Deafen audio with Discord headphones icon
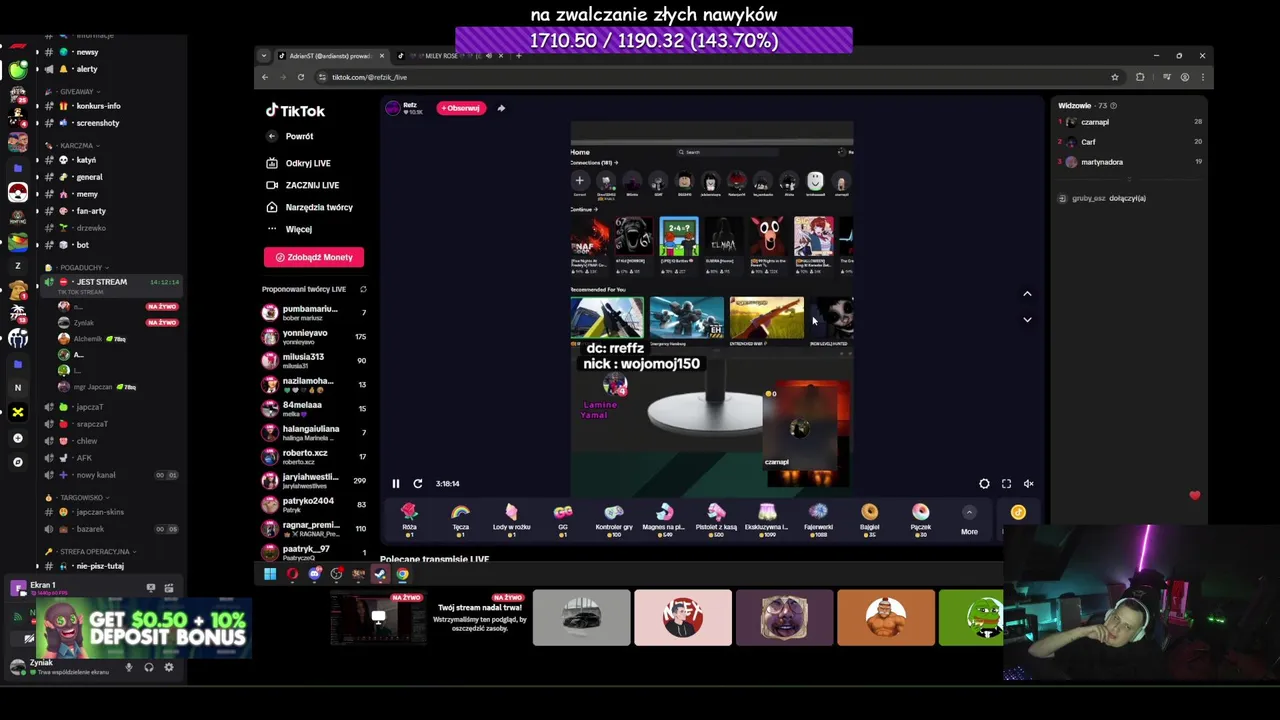 click(x=148, y=667)
